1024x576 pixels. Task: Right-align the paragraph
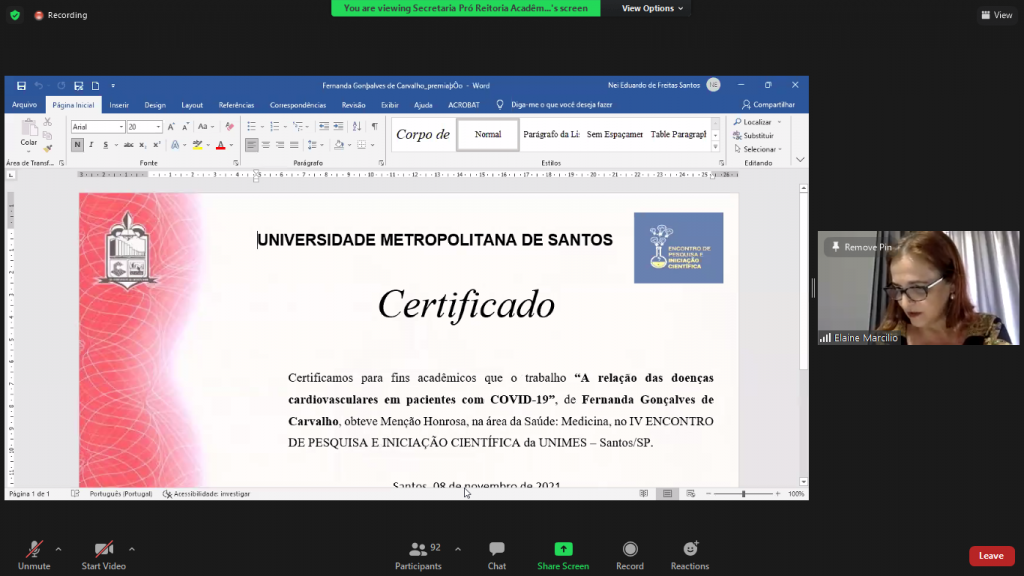point(280,145)
